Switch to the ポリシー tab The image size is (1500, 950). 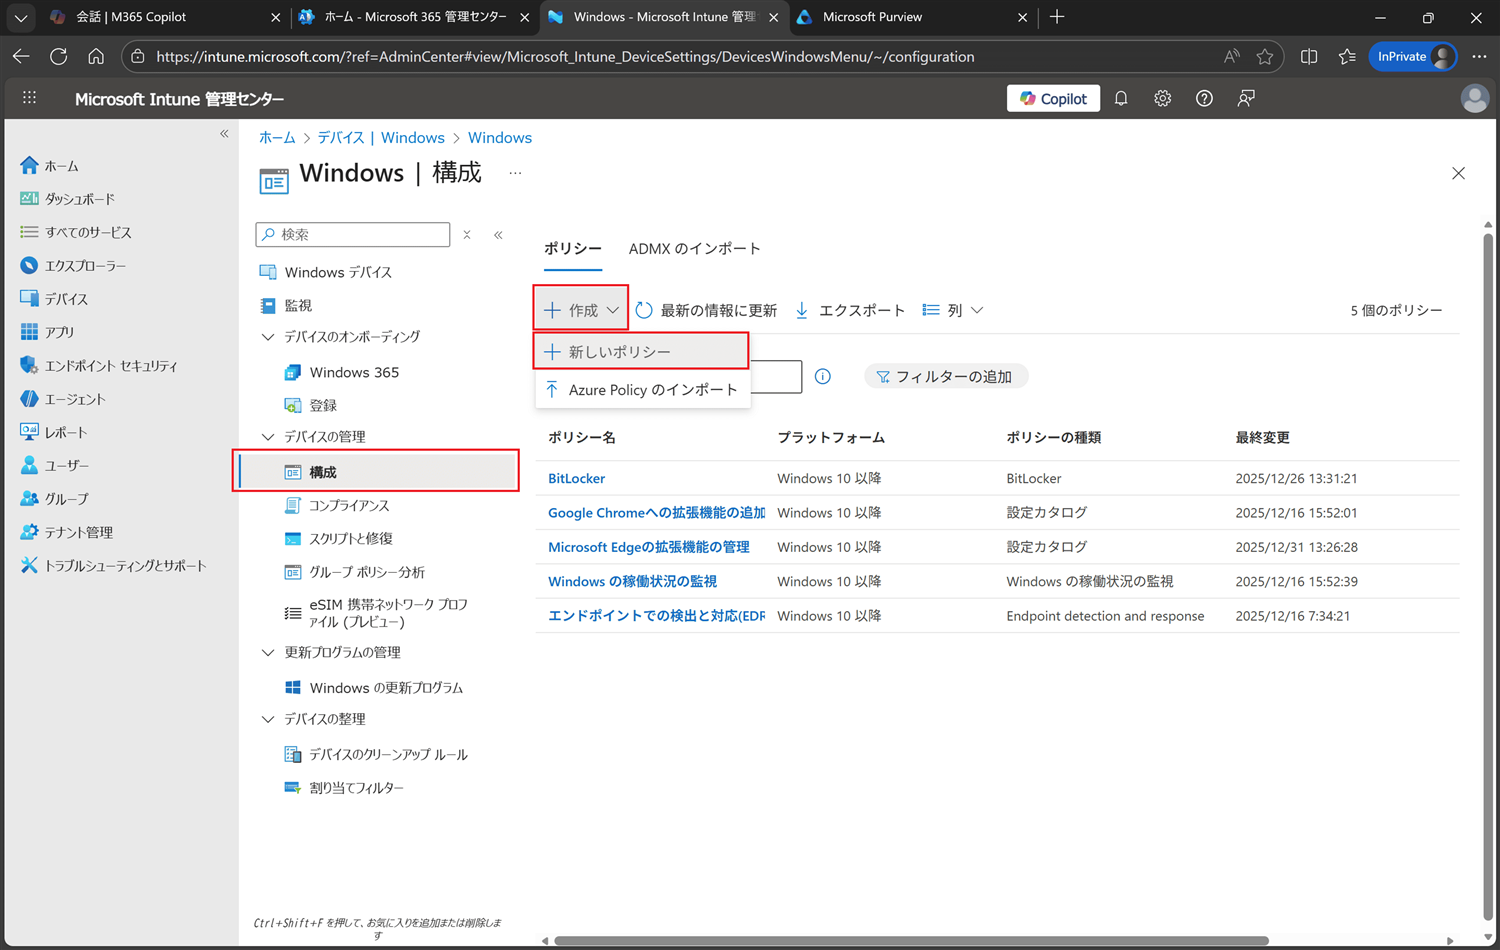coord(573,249)
